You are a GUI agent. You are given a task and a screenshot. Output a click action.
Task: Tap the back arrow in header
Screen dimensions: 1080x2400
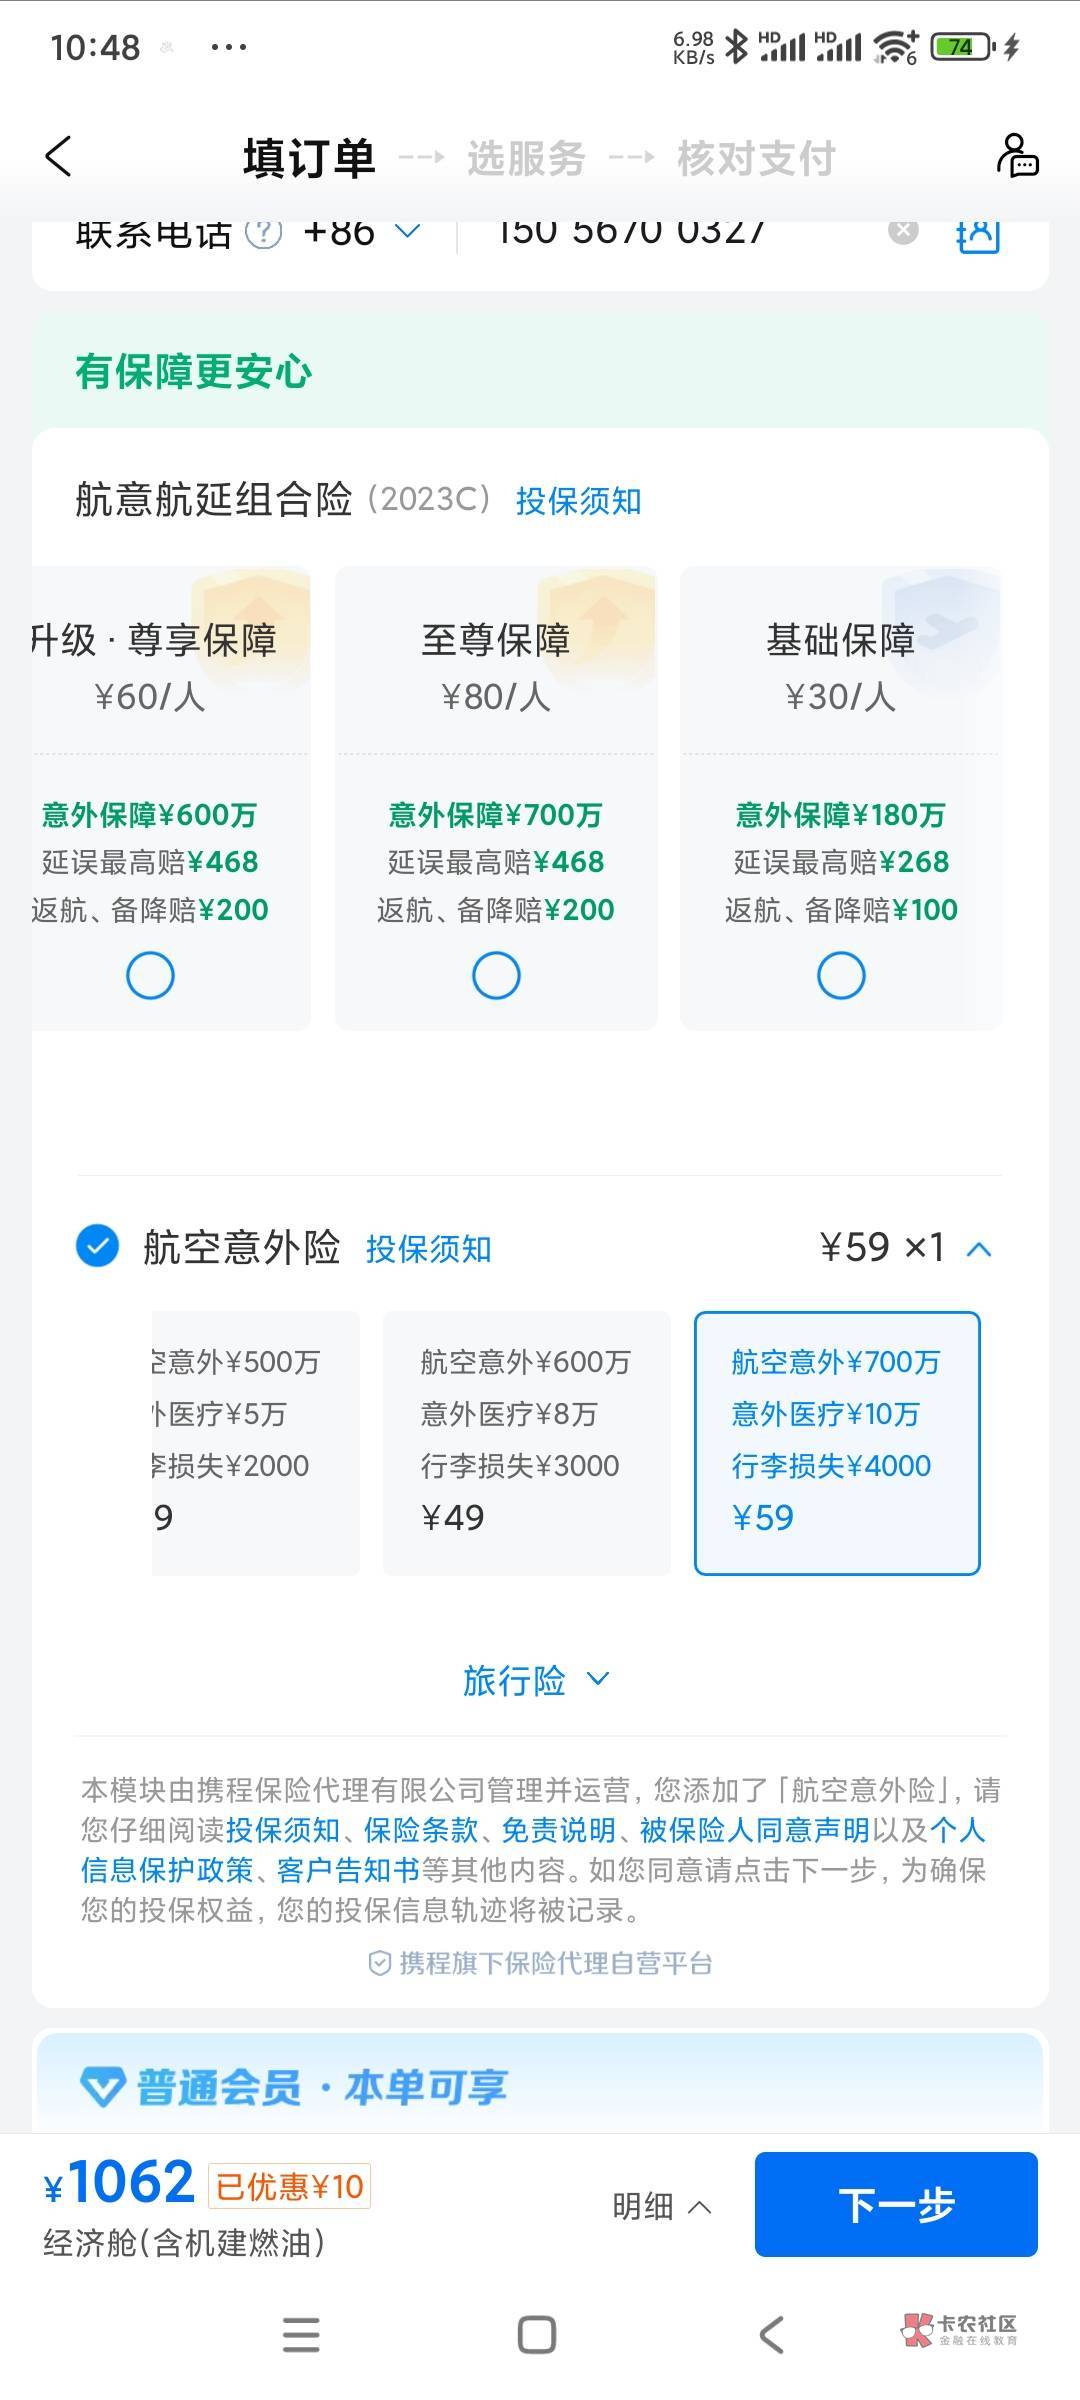59,157
